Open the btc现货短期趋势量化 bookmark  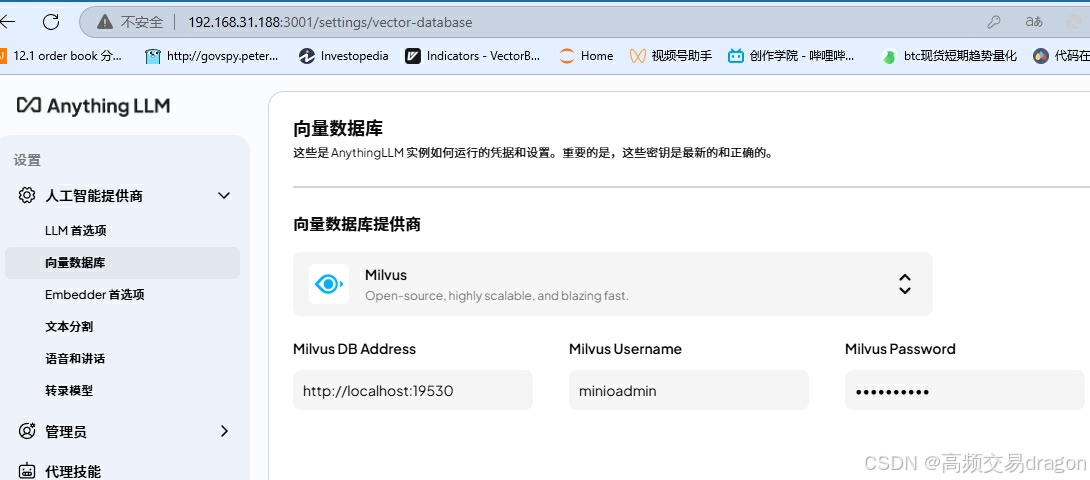pyautogui.click(x=950, y=56)
